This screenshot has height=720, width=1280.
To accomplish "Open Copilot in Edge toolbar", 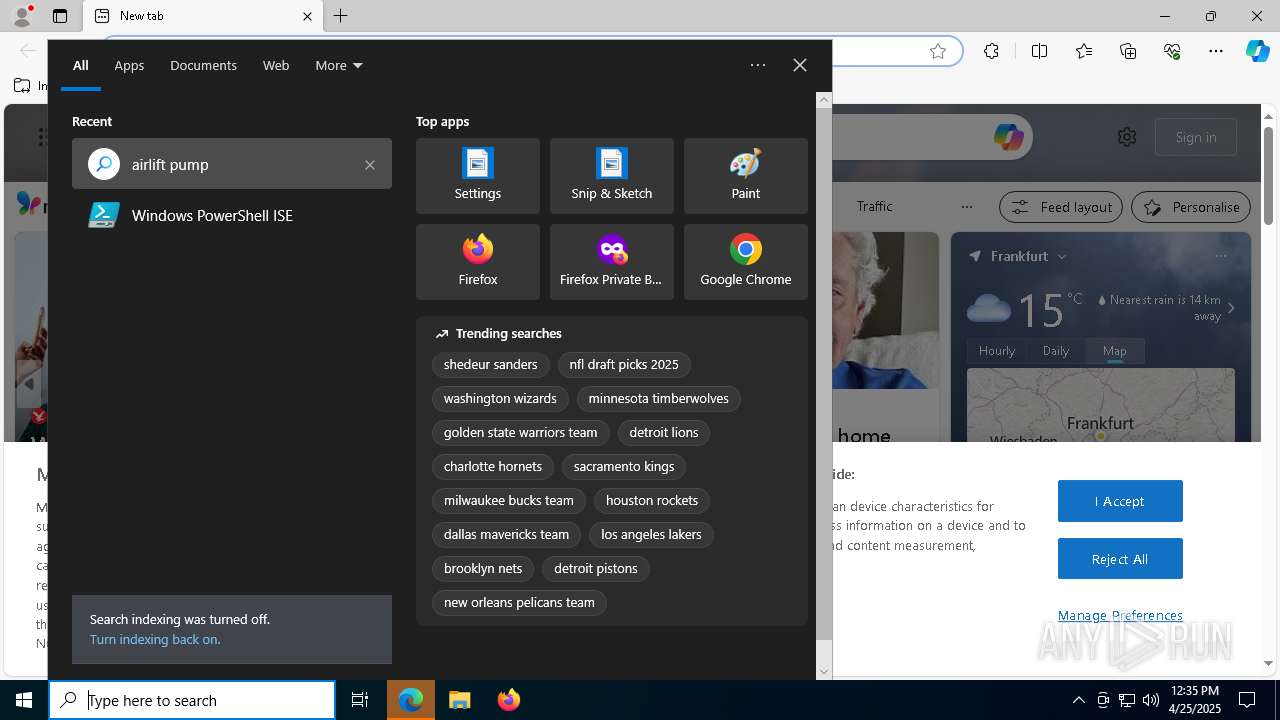I will click(1258, 51).
